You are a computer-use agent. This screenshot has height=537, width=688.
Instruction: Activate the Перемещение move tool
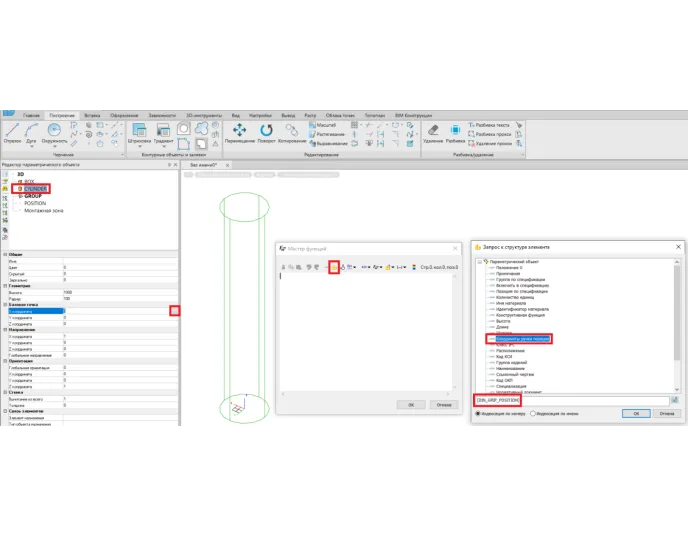pos(240,133)
